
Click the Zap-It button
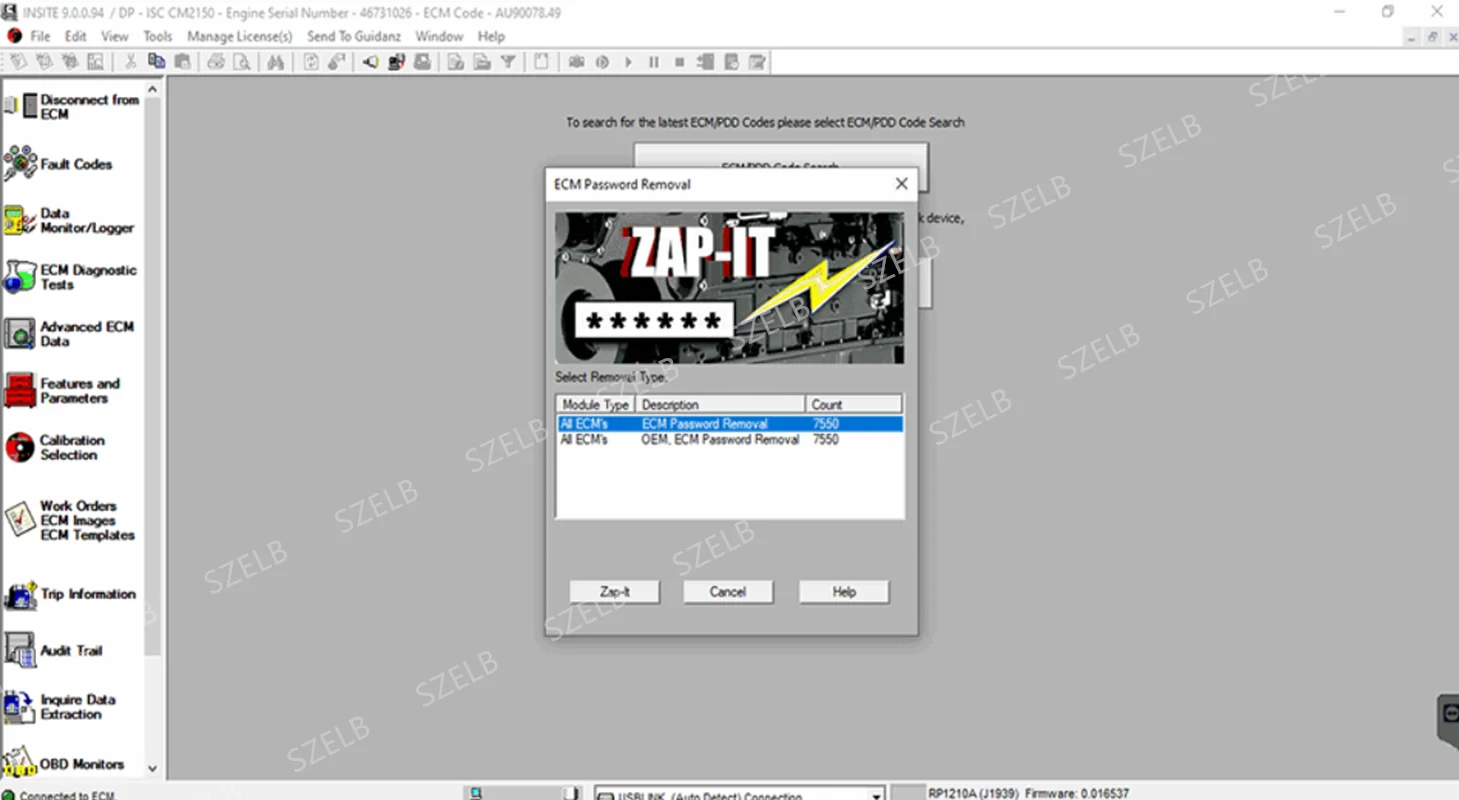(x=615, y=592)
